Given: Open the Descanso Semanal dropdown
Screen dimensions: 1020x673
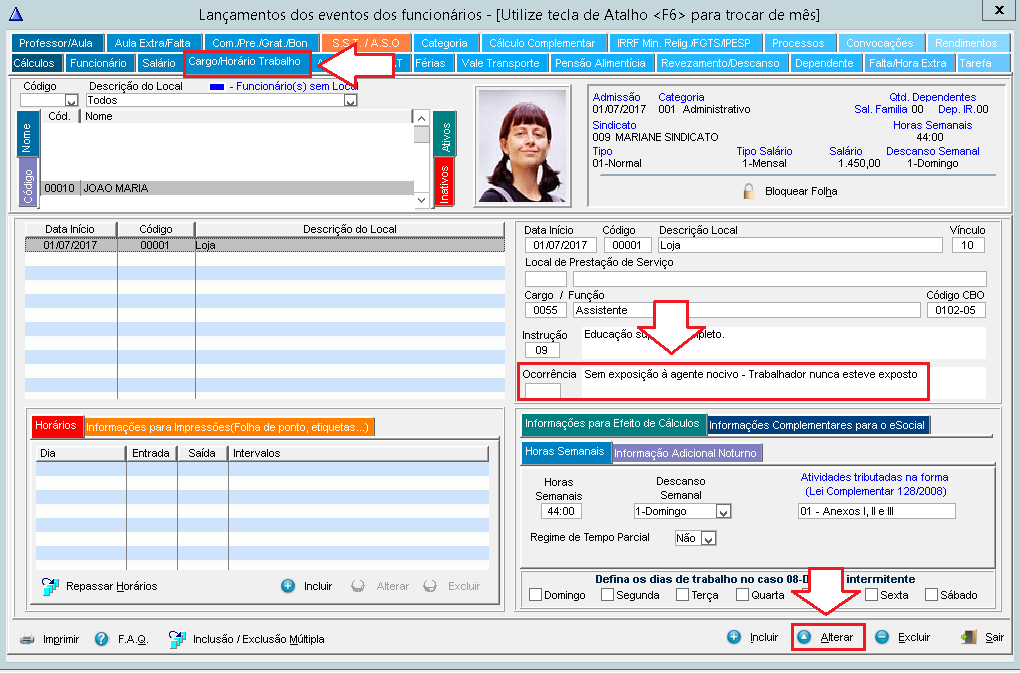Looking at the screenshot, I should pos(723,511).
